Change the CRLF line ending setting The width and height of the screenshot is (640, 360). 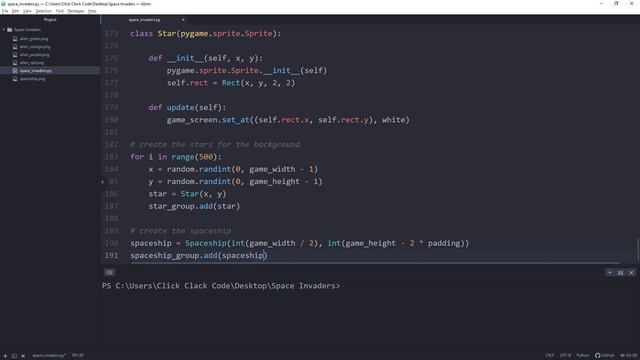pyautogui.click(x=549, y=356)
